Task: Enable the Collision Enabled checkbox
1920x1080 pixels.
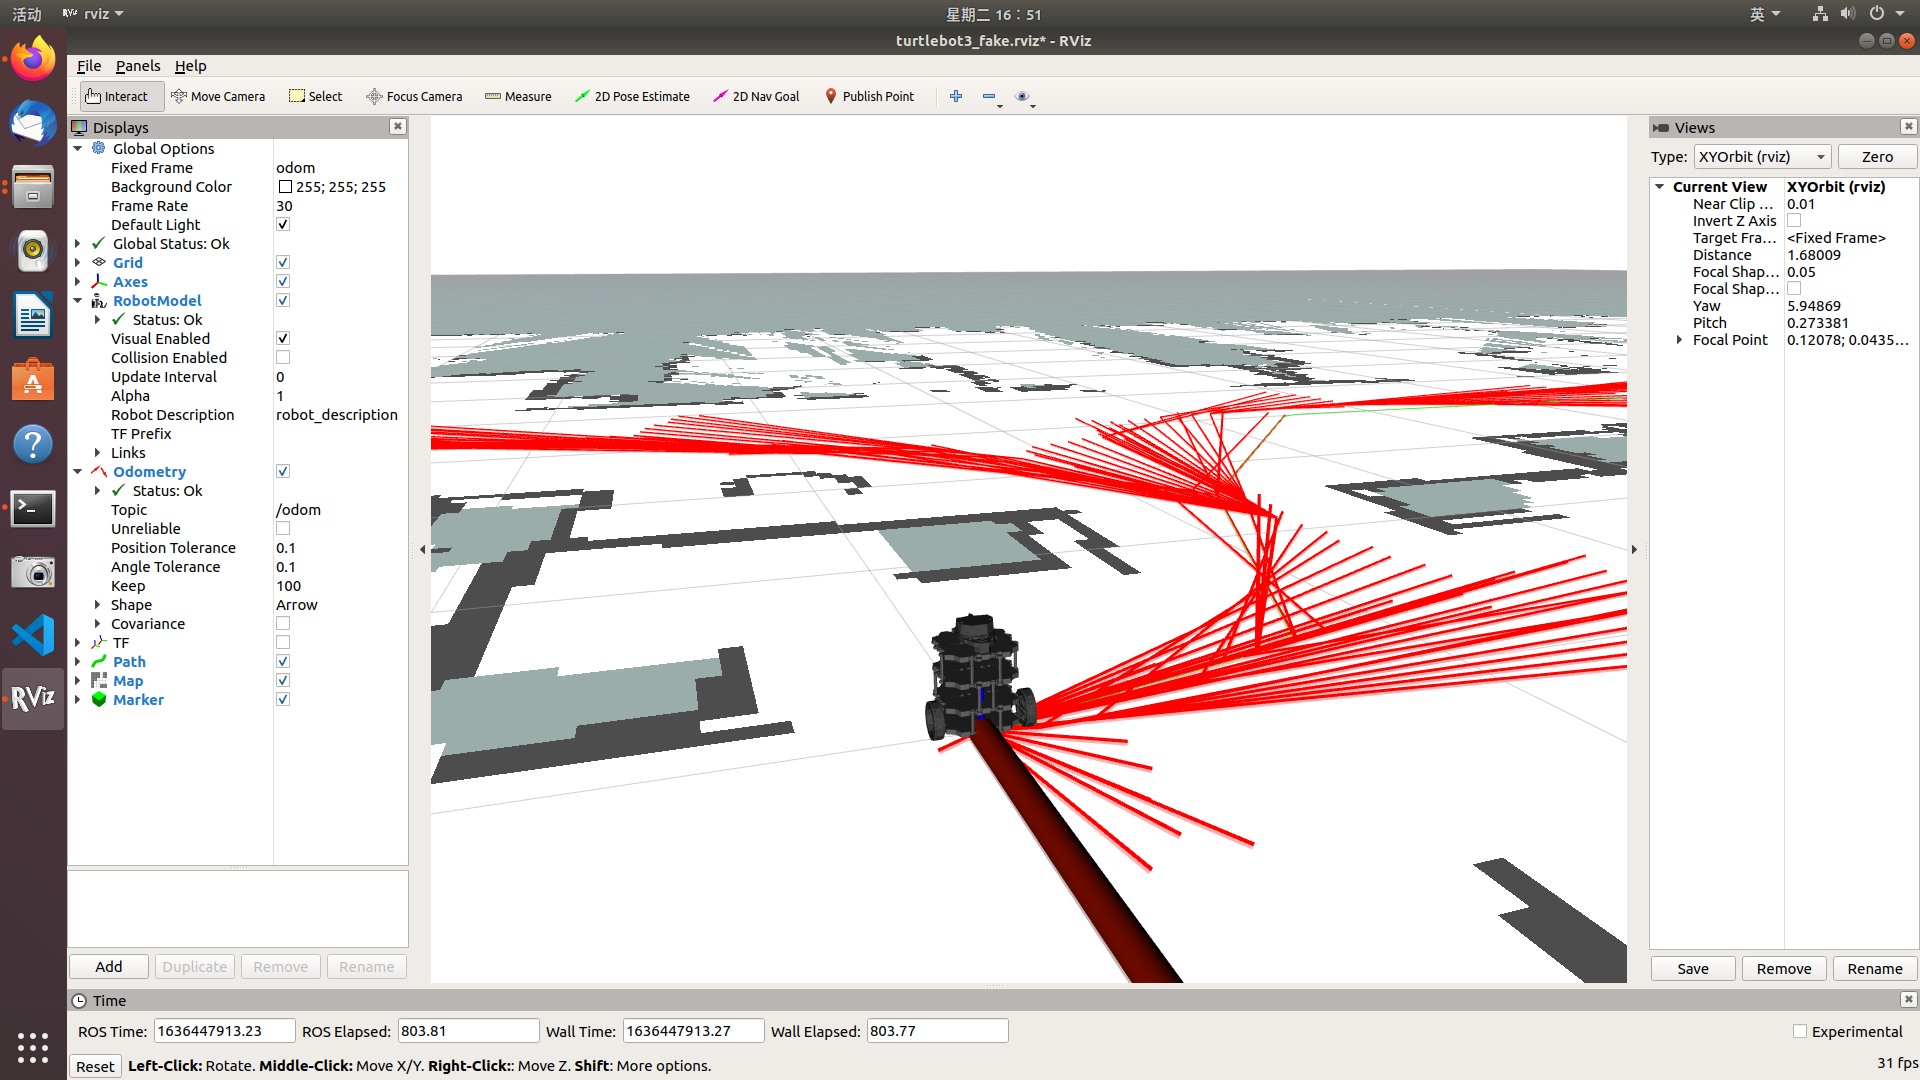Action: 283,357
